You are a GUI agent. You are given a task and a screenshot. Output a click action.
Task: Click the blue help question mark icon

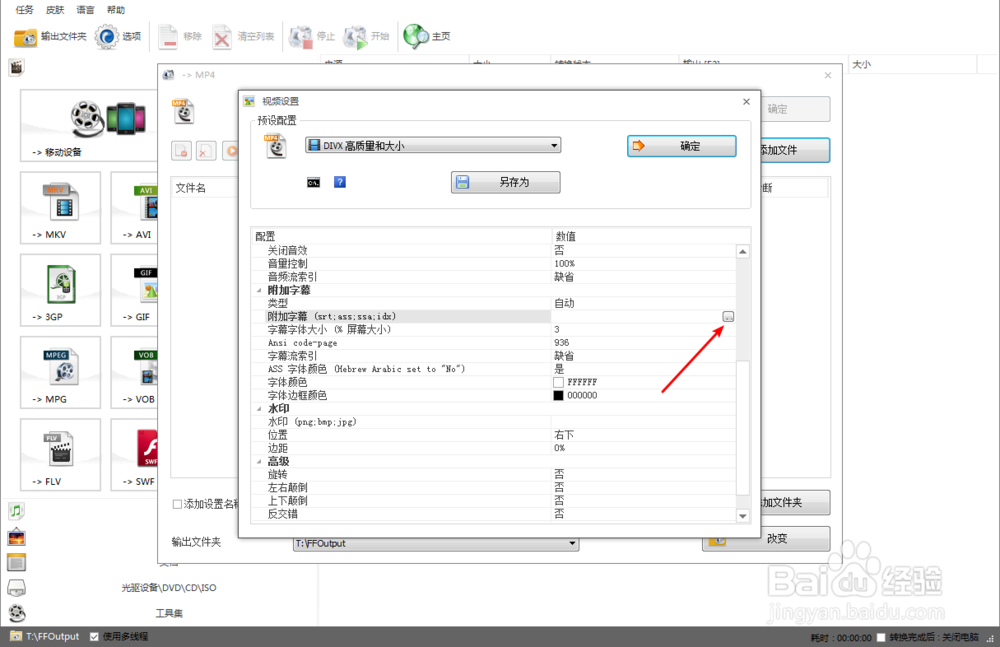coord(340,182)
